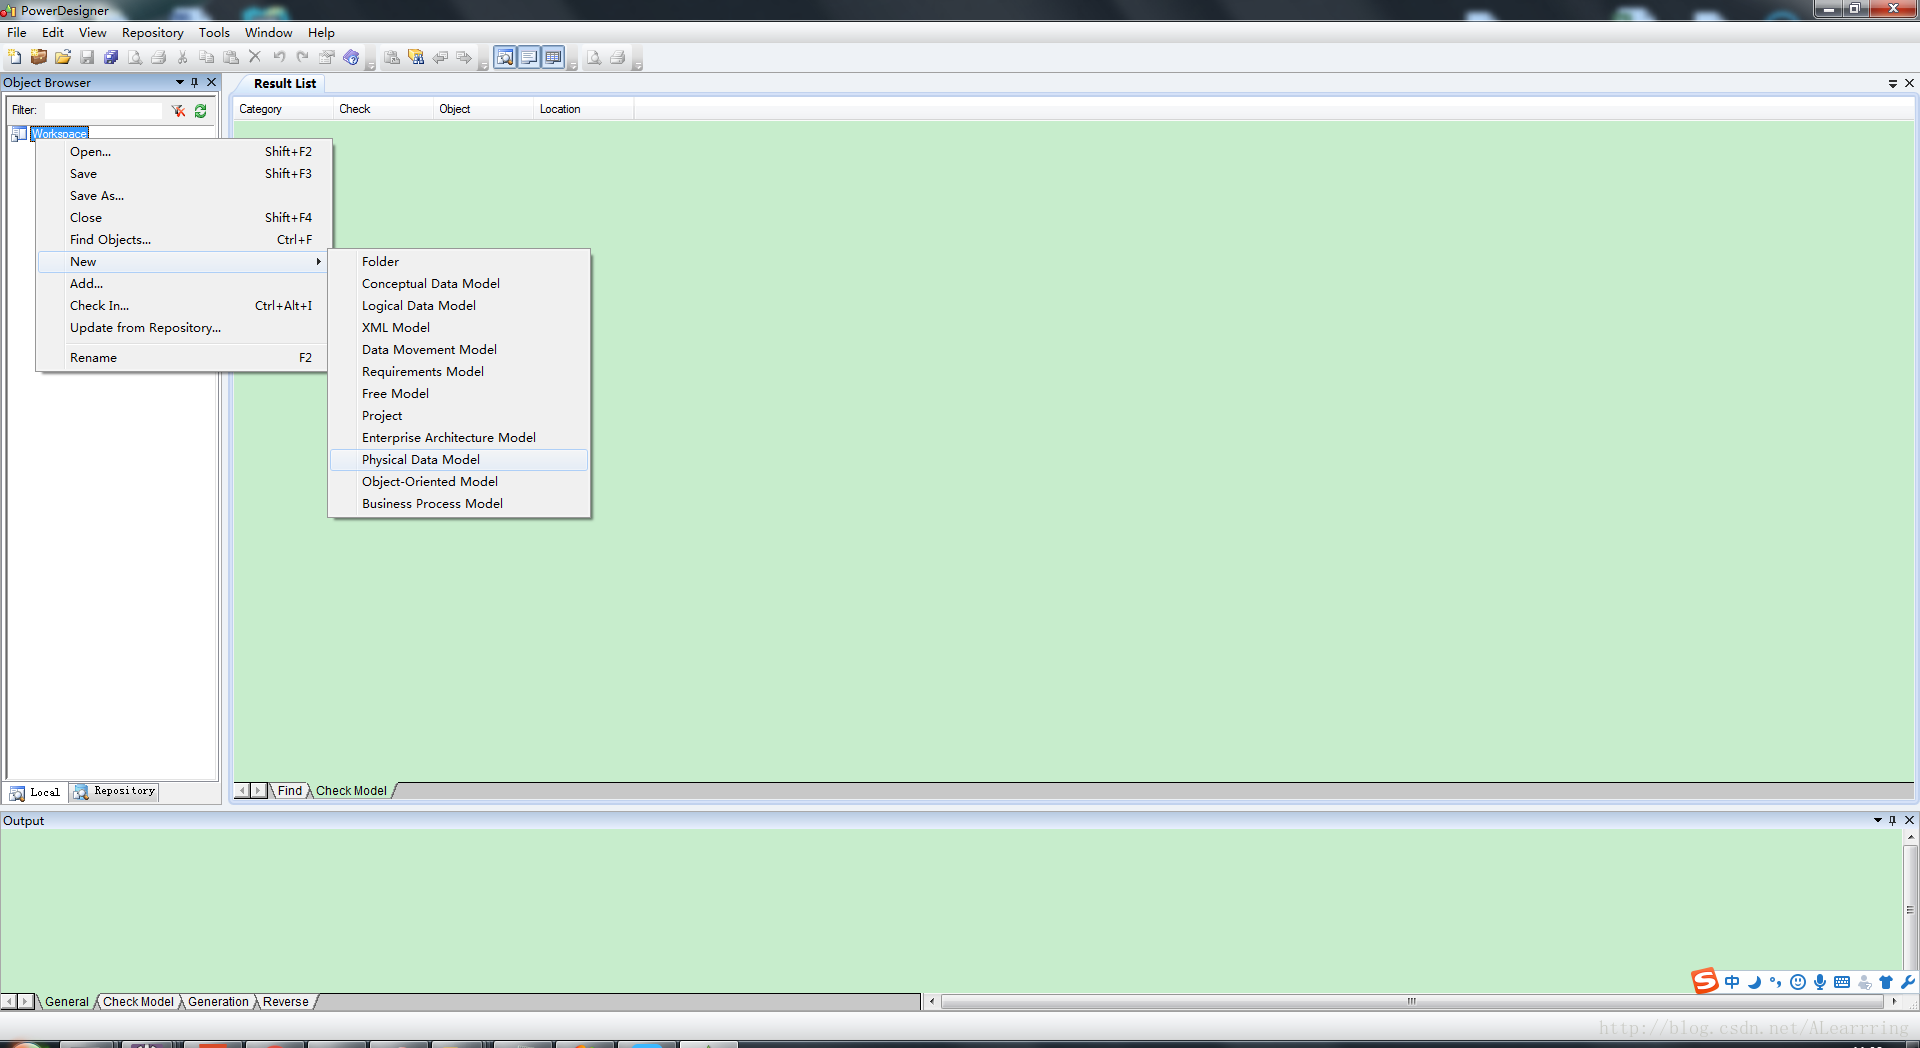Click the Copy toolbar icon
The width and height of the screenshot is (1920, 1048).
point(207,57)
